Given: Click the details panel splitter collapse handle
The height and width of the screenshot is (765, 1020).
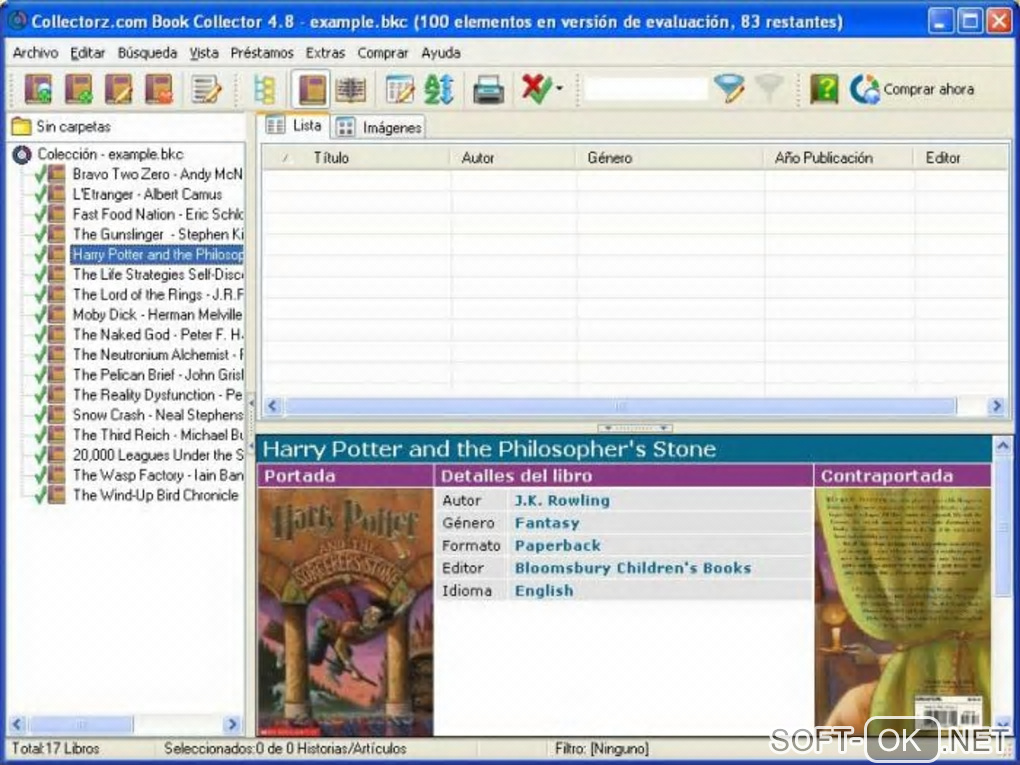Looking at the screenshot, I should [635, 428].
